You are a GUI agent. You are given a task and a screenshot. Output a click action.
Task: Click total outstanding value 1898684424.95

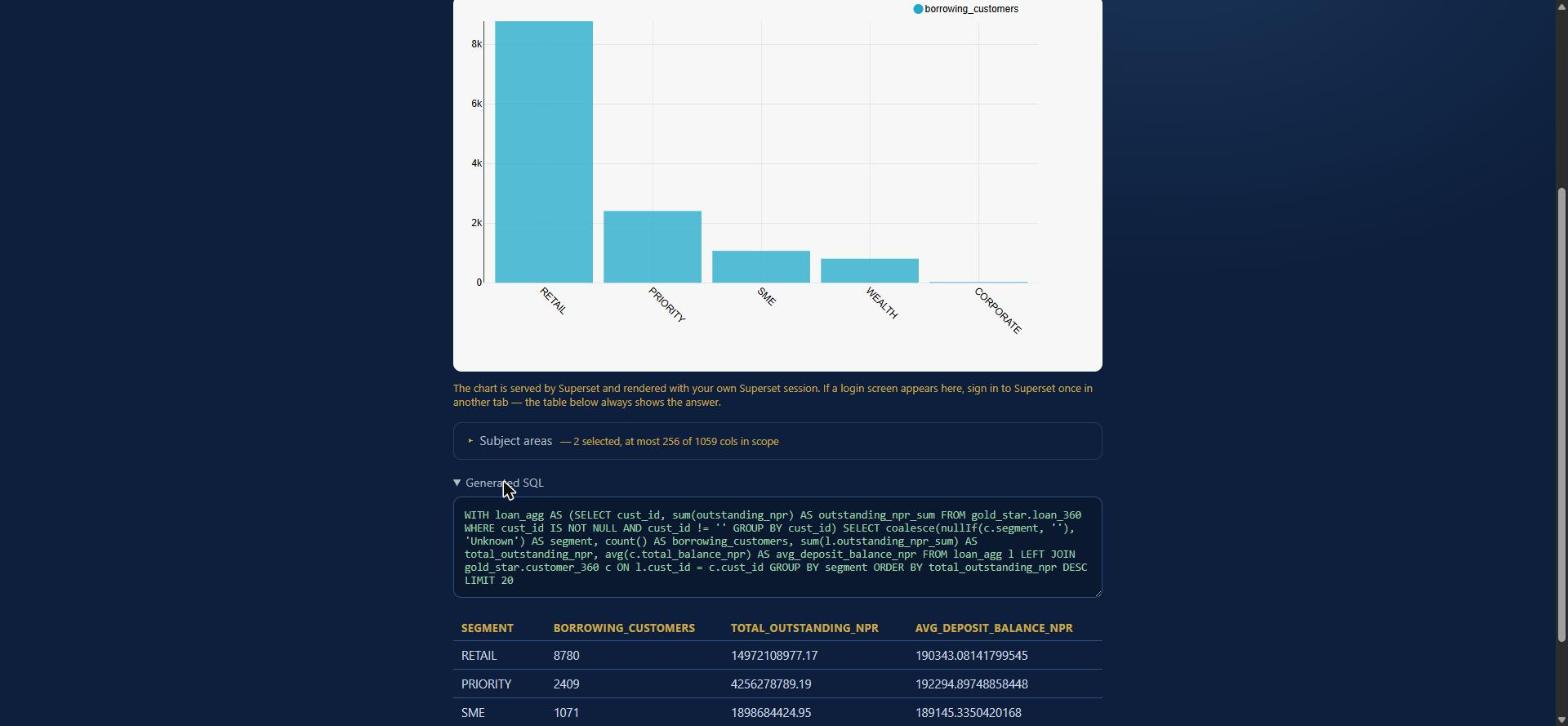tap(771, 713)
